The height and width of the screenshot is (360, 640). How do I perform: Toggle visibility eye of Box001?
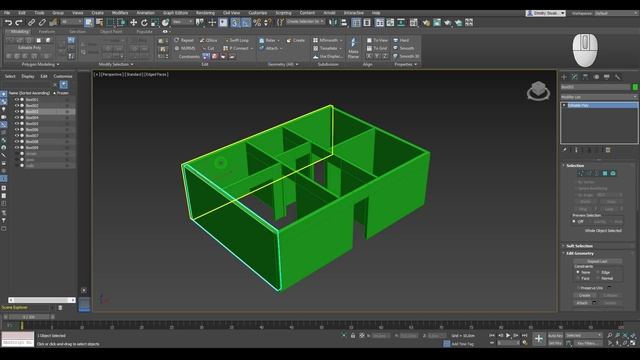coord(17,100)
